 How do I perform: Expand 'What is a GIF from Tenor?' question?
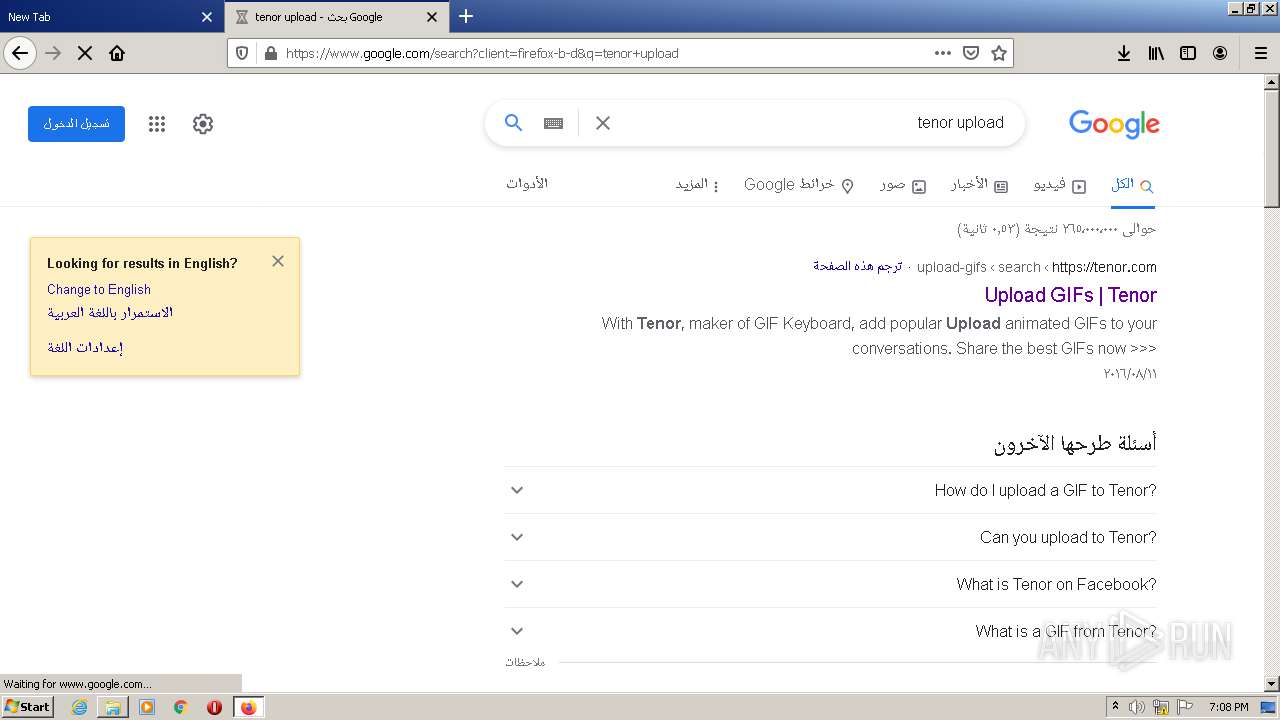tap(830, 631)
